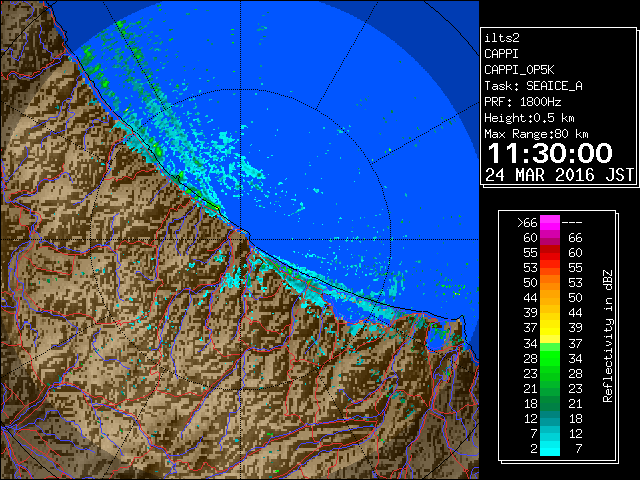
Task: Click the first 'CAPPI' product line
Action: (501, 54)
